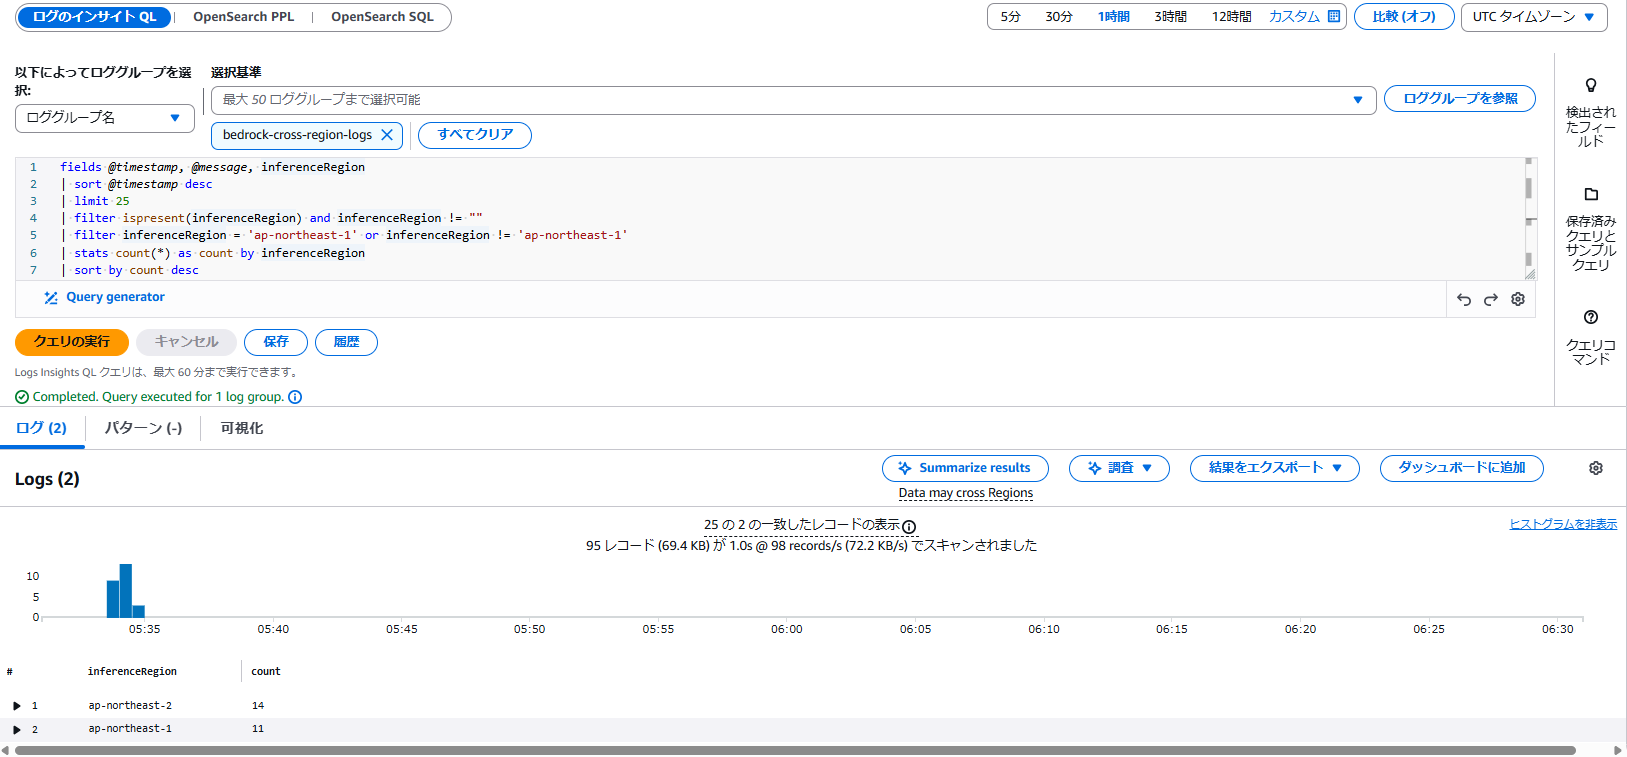Switch query language to OpenSearch SQL
This screenshot has width=1627, height=757.
click(382, 17)
